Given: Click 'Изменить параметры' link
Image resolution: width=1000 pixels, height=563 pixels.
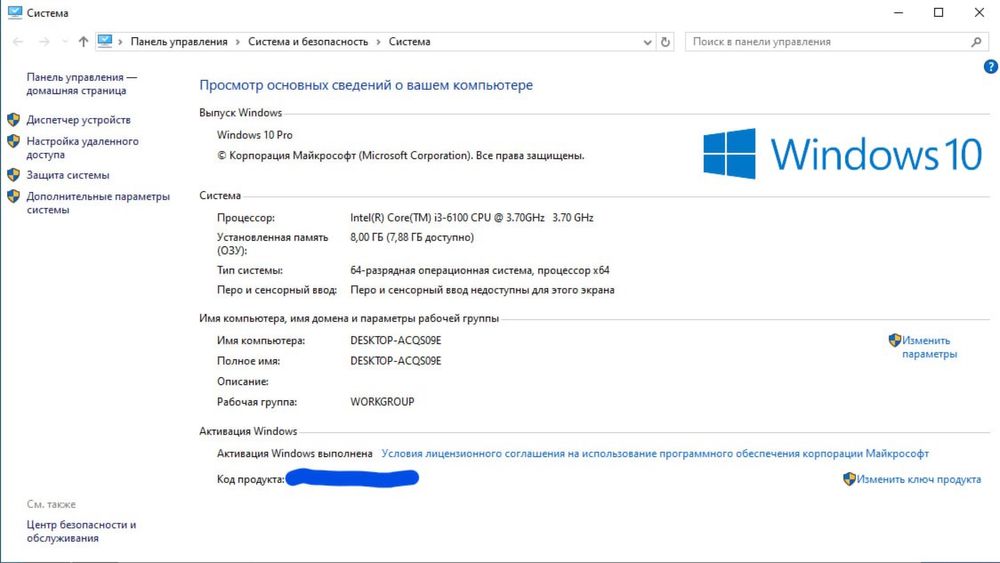Looking at the screenshot, I should pos(929,347).
